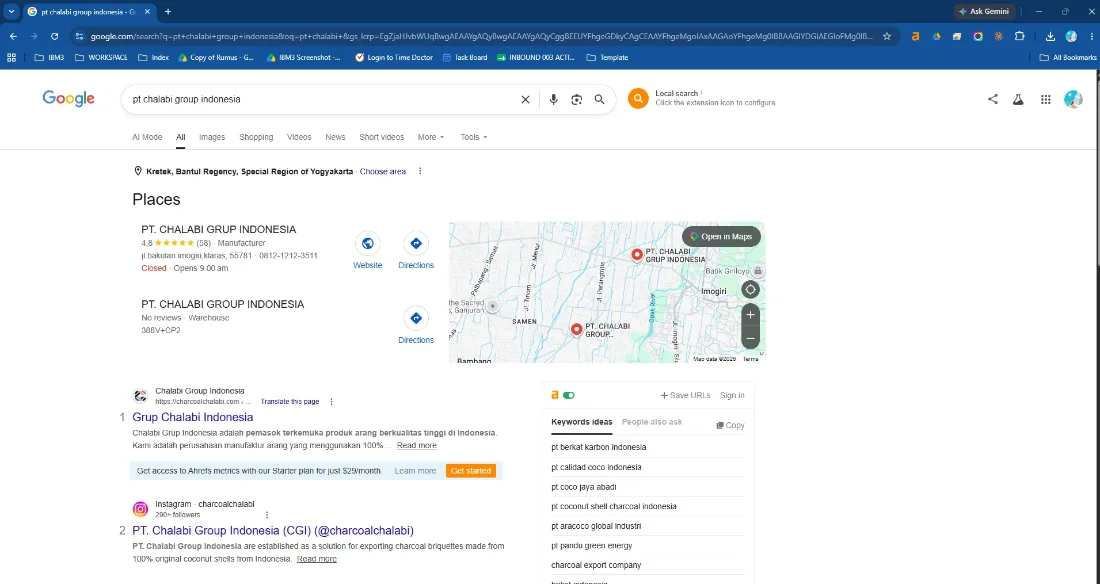Open the Chrome three-dot menu
The image size is (1100, 584).
[1093, 36]
